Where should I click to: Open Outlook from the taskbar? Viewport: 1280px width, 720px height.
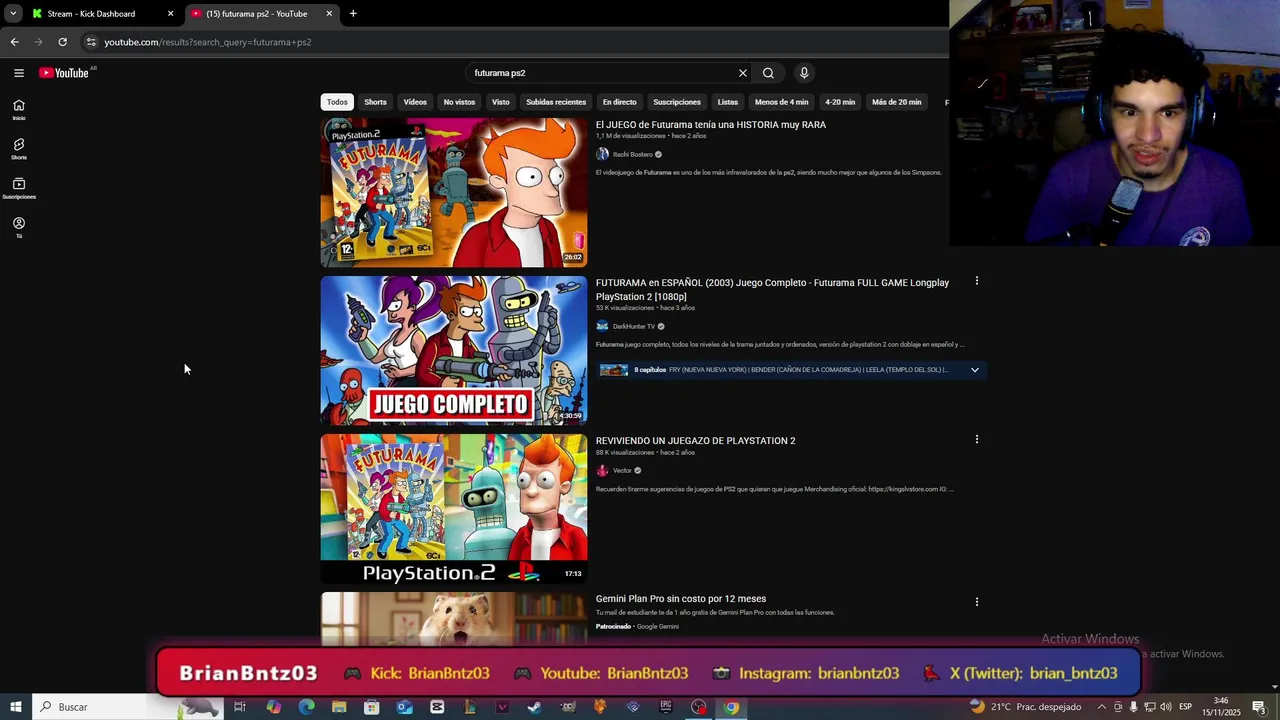pos(404,707)
